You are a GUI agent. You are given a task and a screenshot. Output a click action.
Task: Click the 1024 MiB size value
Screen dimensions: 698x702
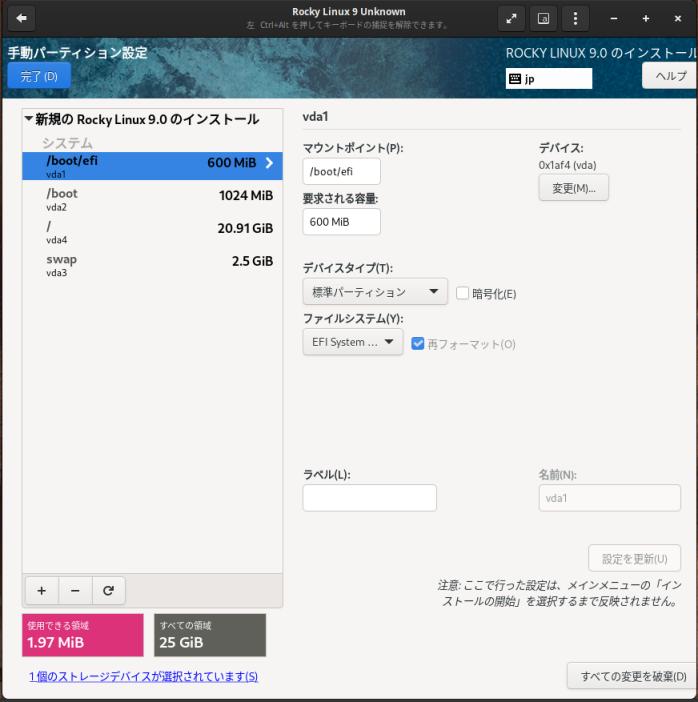(246, 196)
